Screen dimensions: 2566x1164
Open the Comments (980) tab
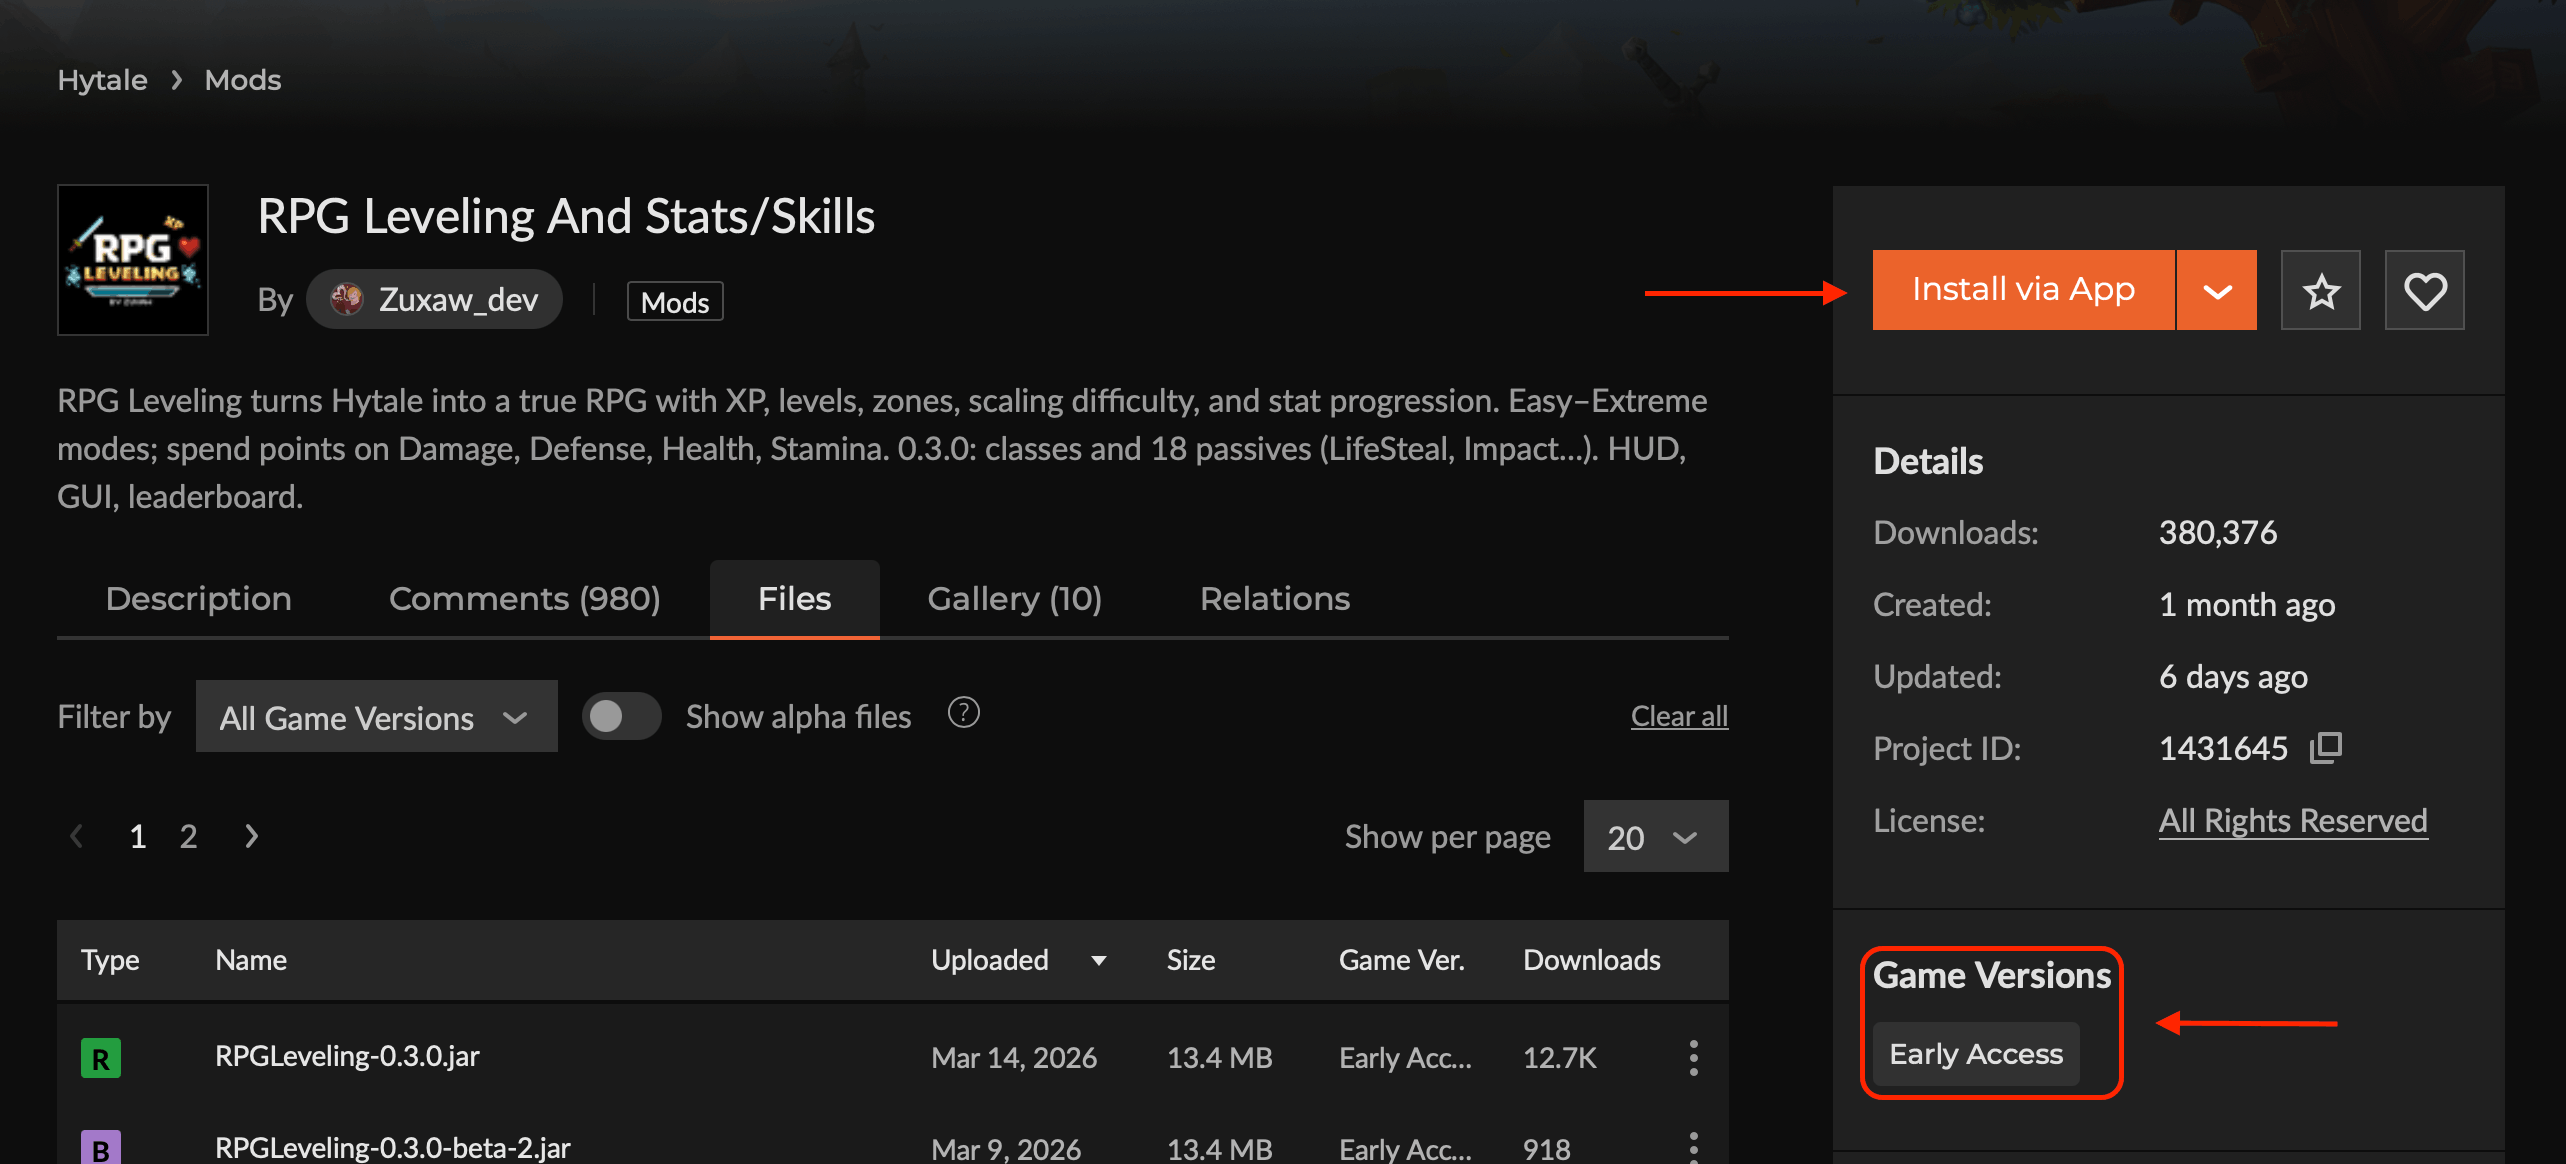click(x=524, y=599)
